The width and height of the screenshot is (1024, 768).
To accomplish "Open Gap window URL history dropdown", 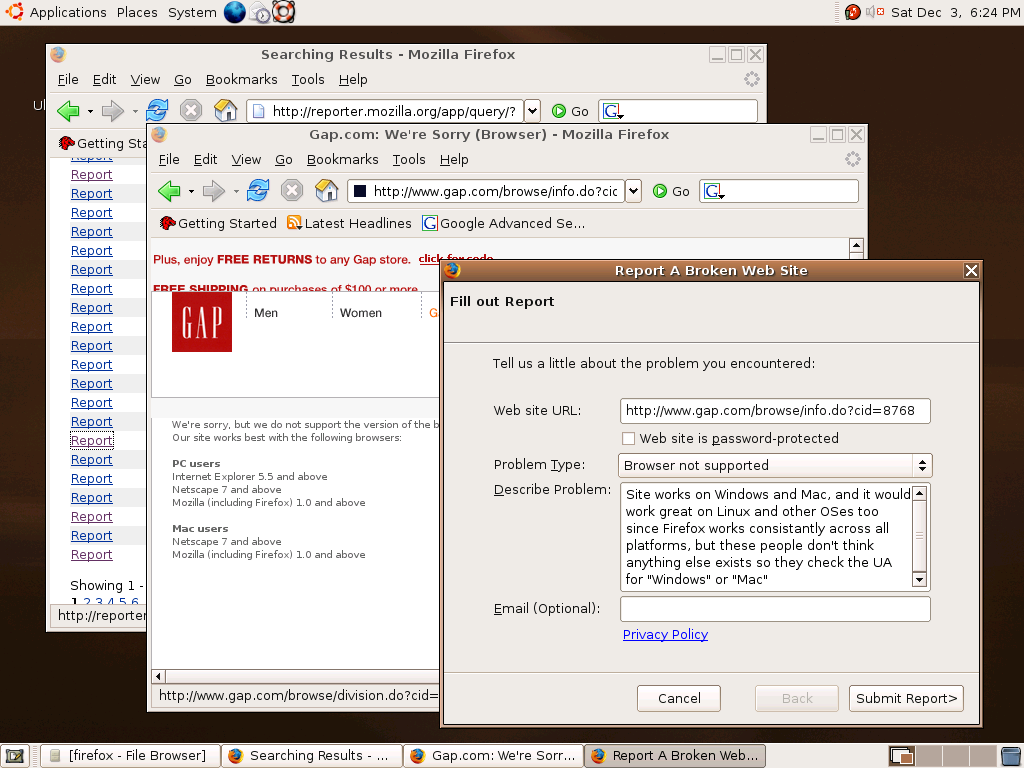I will click(633, 191).
